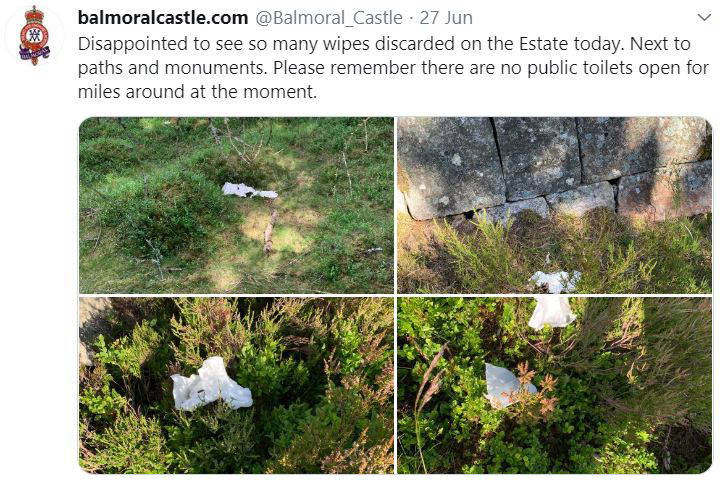View the bottom-right photo with two wipes

[x=555, y=385]
